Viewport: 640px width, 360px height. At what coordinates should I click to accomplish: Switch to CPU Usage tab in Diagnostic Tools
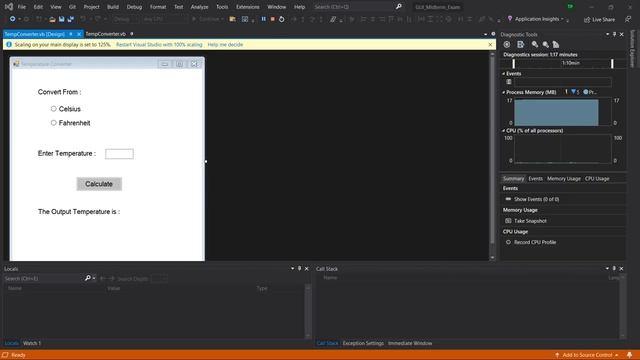(x=597, y=179)
